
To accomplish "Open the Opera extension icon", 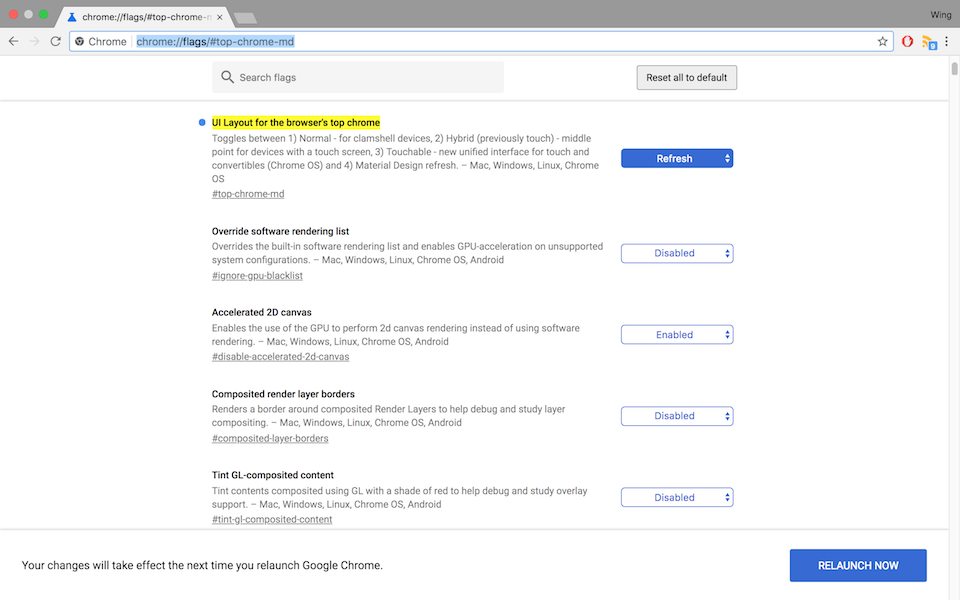I will click(907, 41).
